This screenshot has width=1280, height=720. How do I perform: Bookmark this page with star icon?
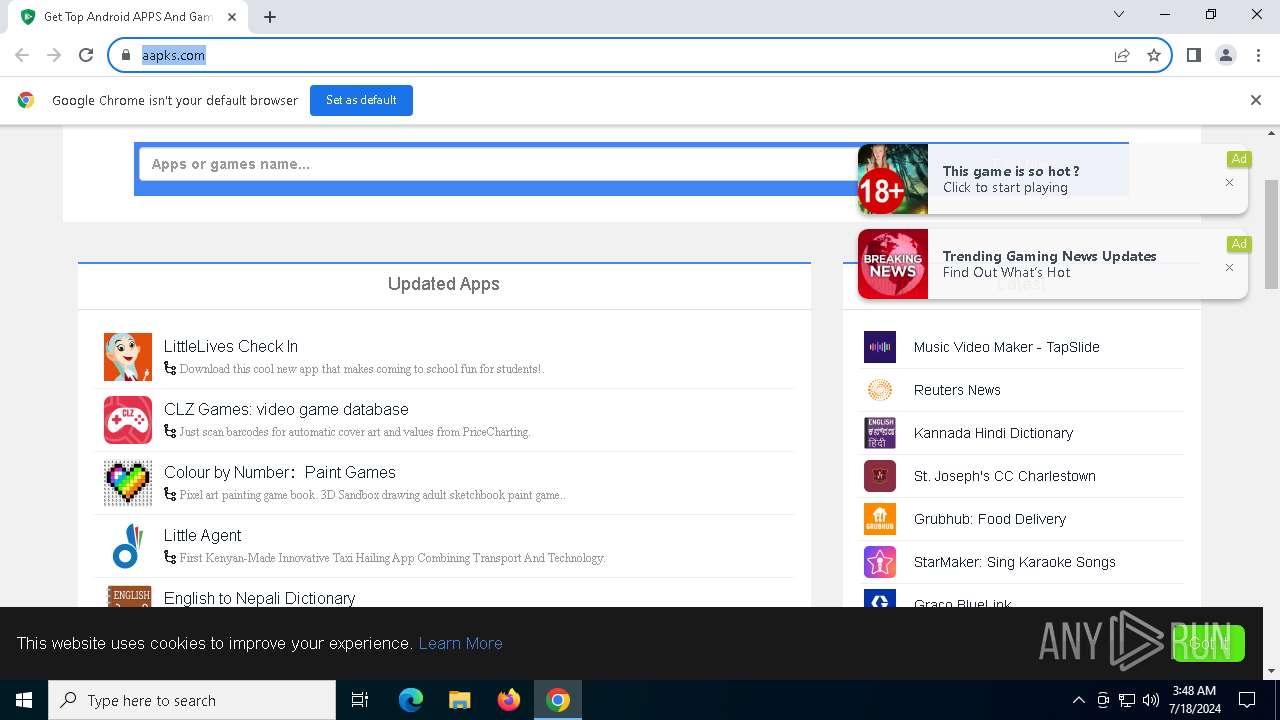pyautogui.click(x=1154, y=55)
